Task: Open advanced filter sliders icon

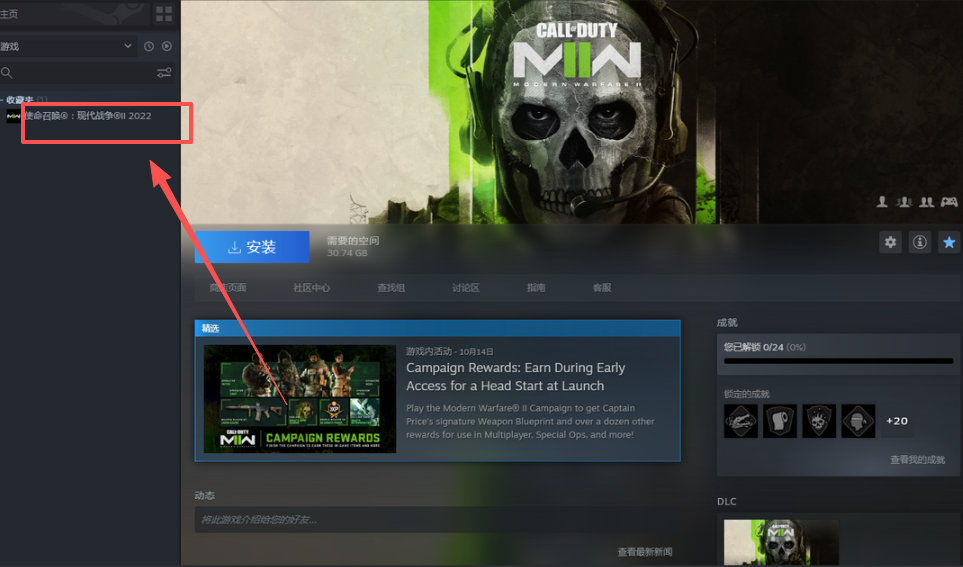Action: click(164, 73)
